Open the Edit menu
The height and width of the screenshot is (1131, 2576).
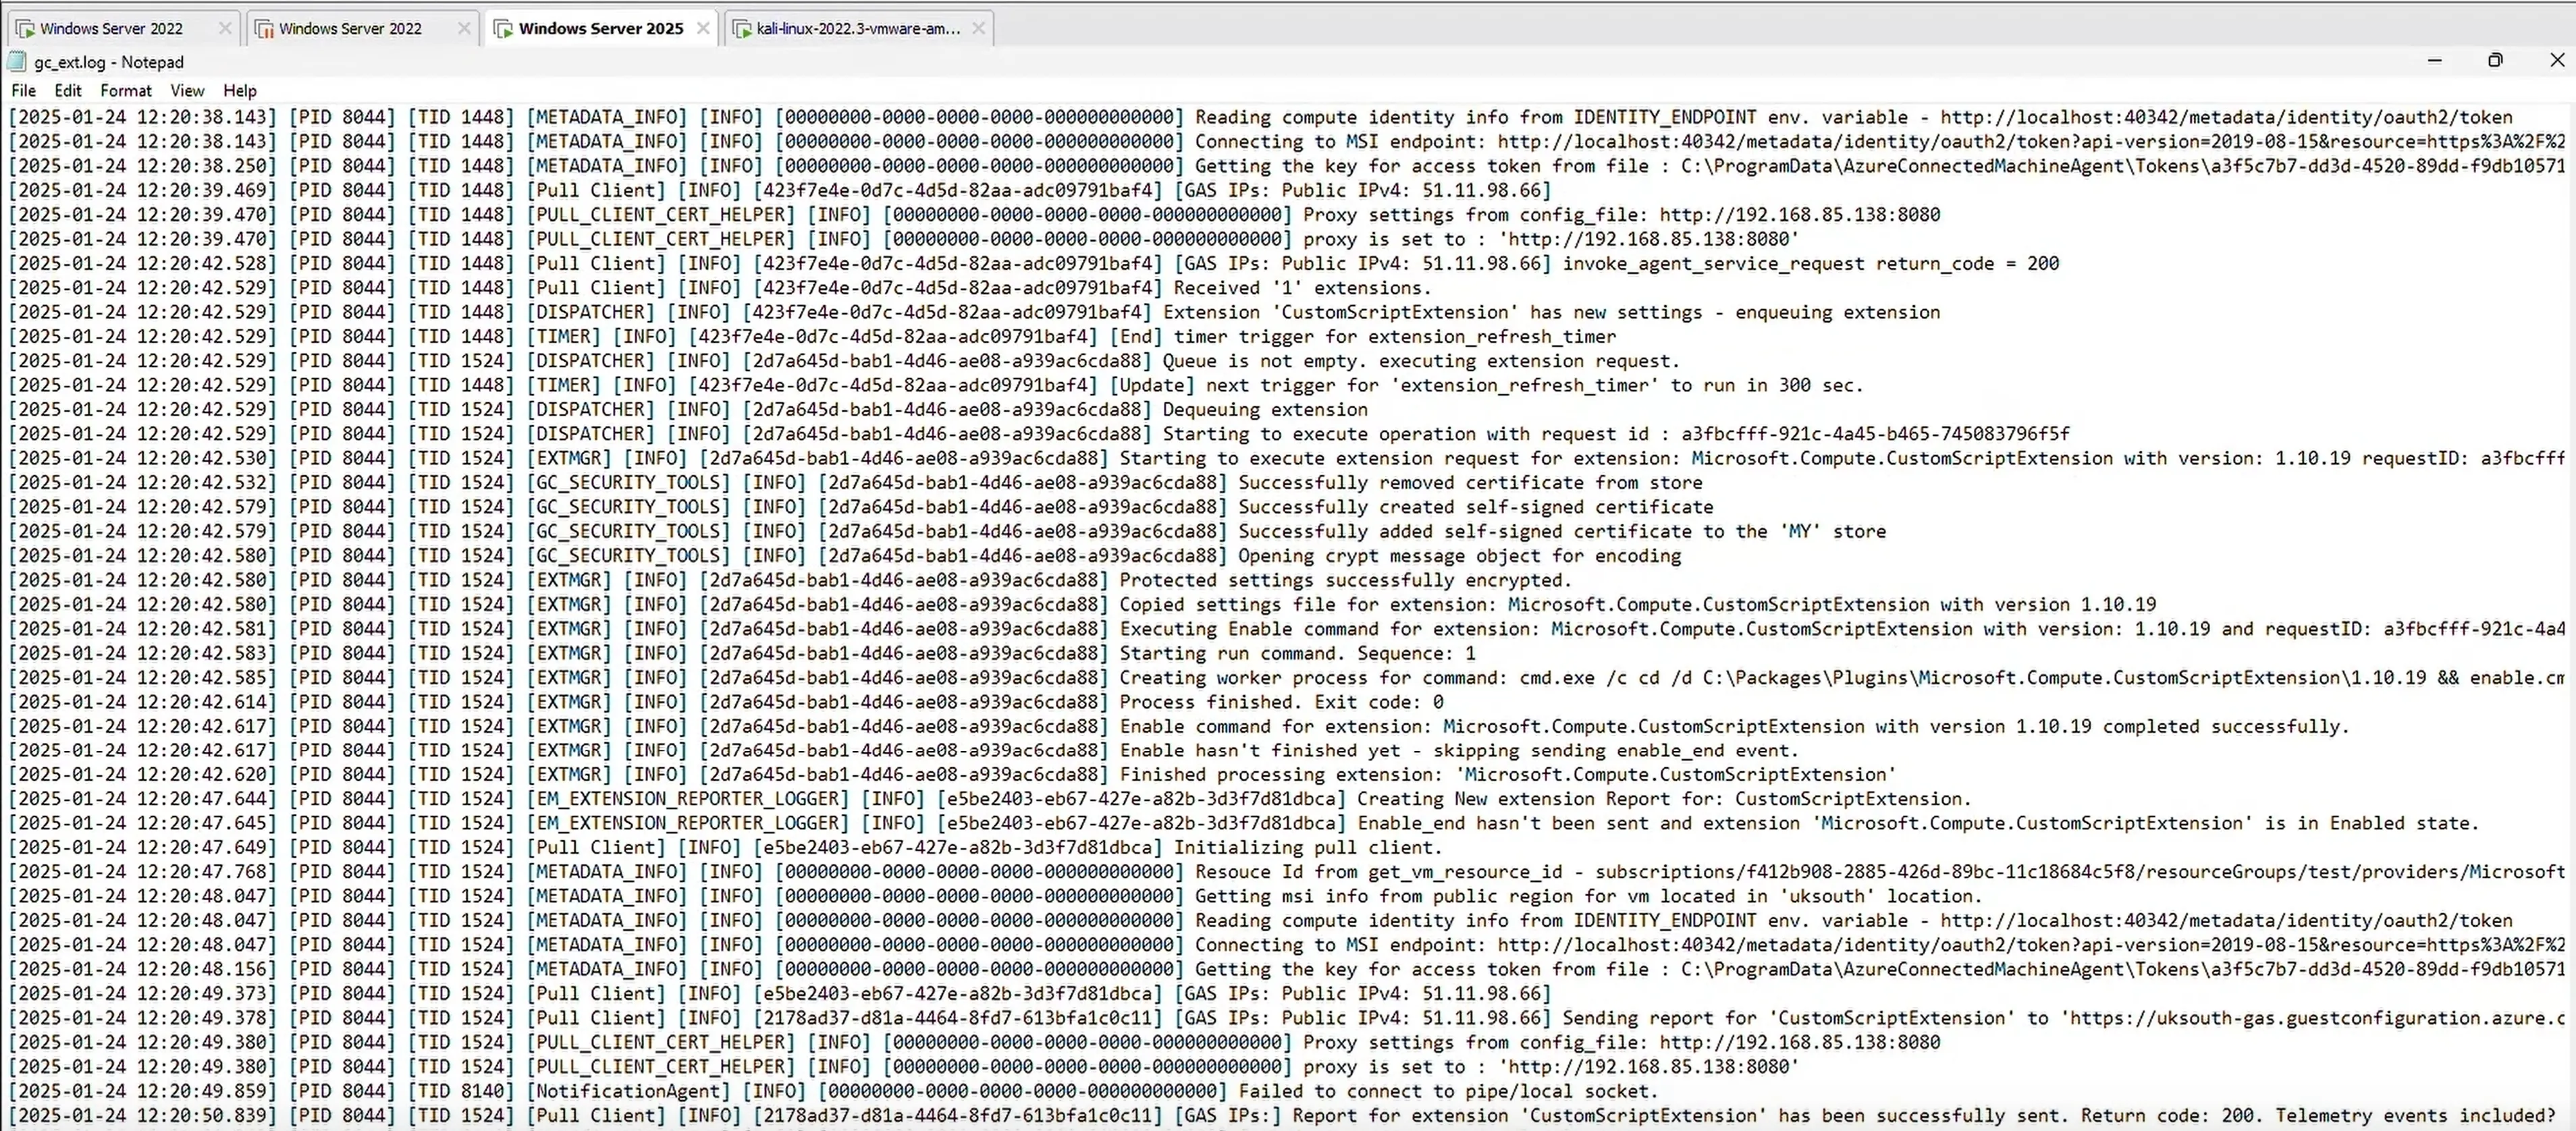68,90
